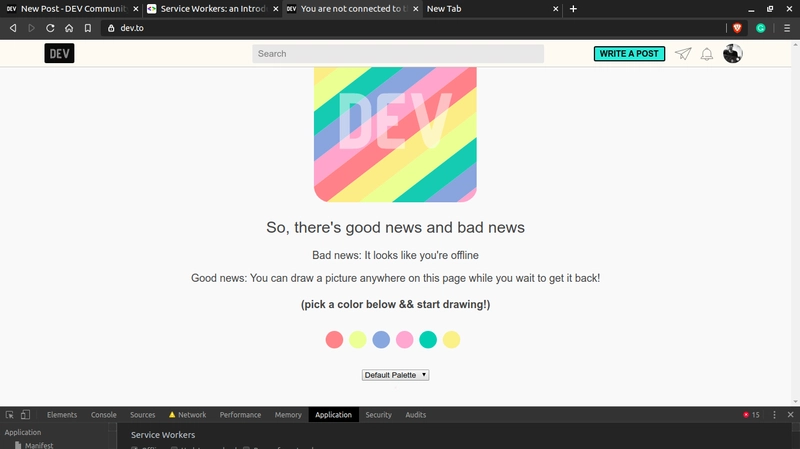This screenshot has width=800, height=449.
Task: Open the Default Palette dropdown
Action: click(395, 375)
